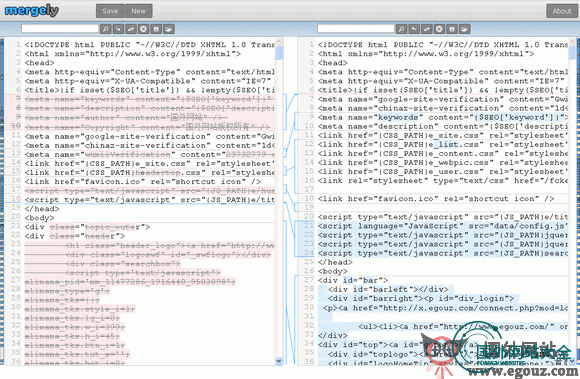Screen dimensions: 580x379
Task: Click the left pane search magnifier icon
Action: click(106, 29)
